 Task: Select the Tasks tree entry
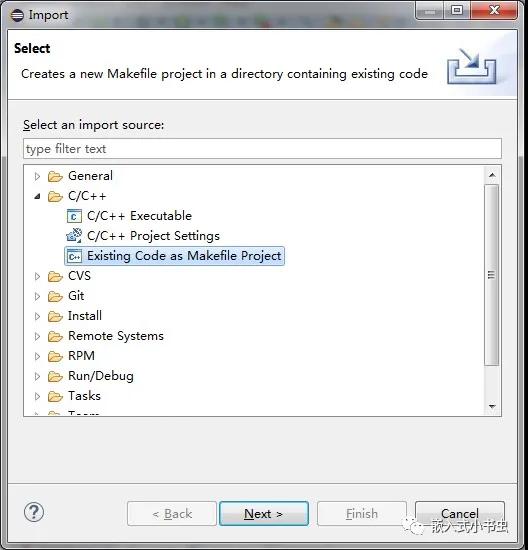click(84, 396)
